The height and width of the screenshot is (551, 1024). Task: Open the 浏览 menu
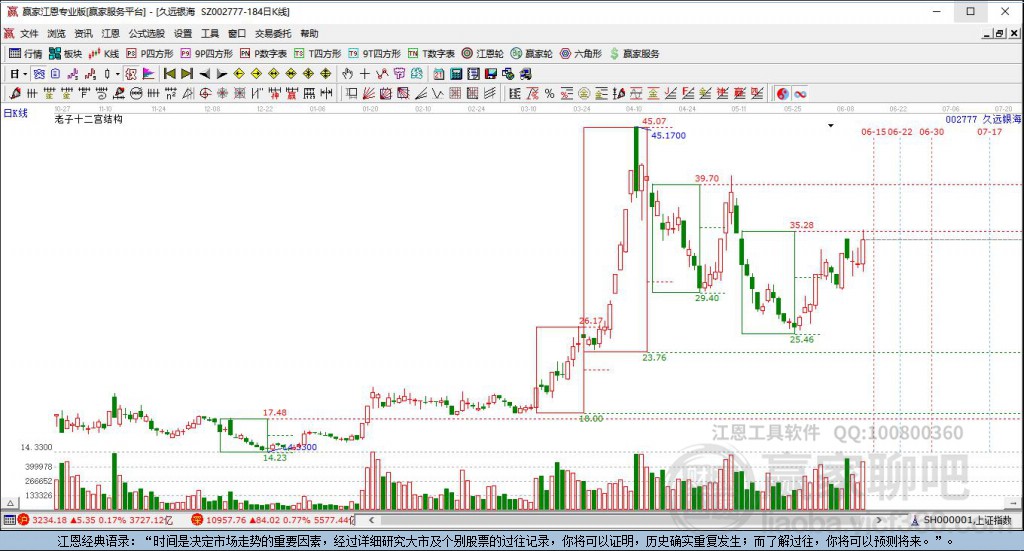(x=56, y=33)
